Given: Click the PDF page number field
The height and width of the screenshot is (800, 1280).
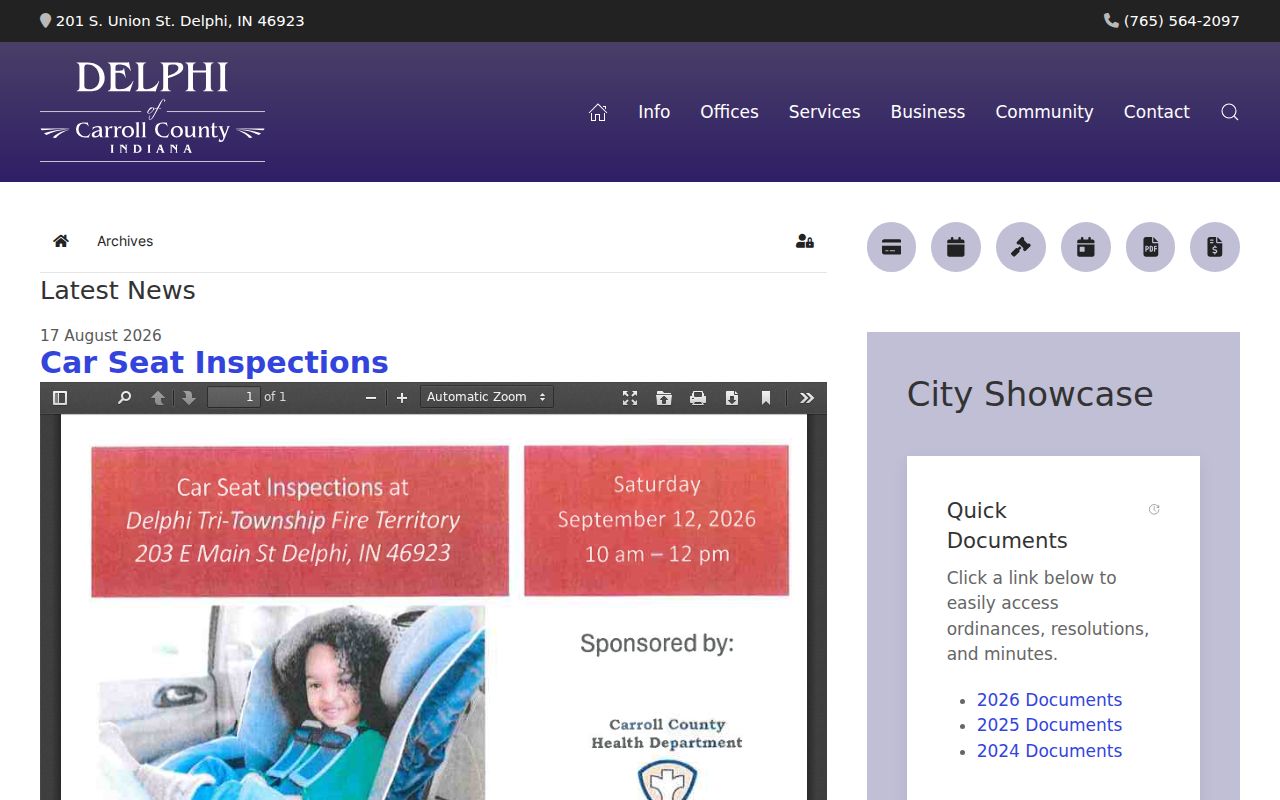Looking at the screenshot, I should pyautogui.click(x=234, y=397).
